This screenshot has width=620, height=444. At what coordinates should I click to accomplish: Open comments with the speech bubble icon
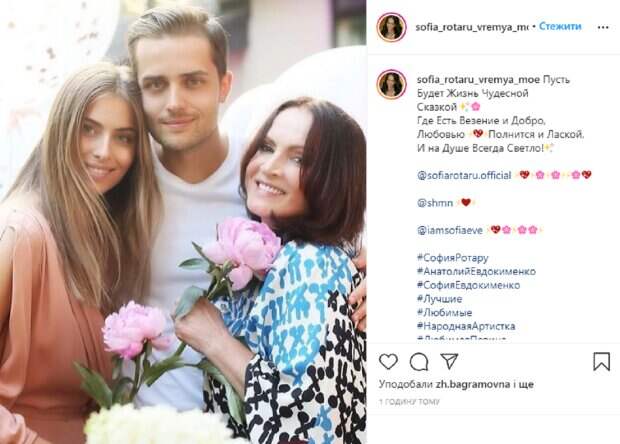[419, 361]
